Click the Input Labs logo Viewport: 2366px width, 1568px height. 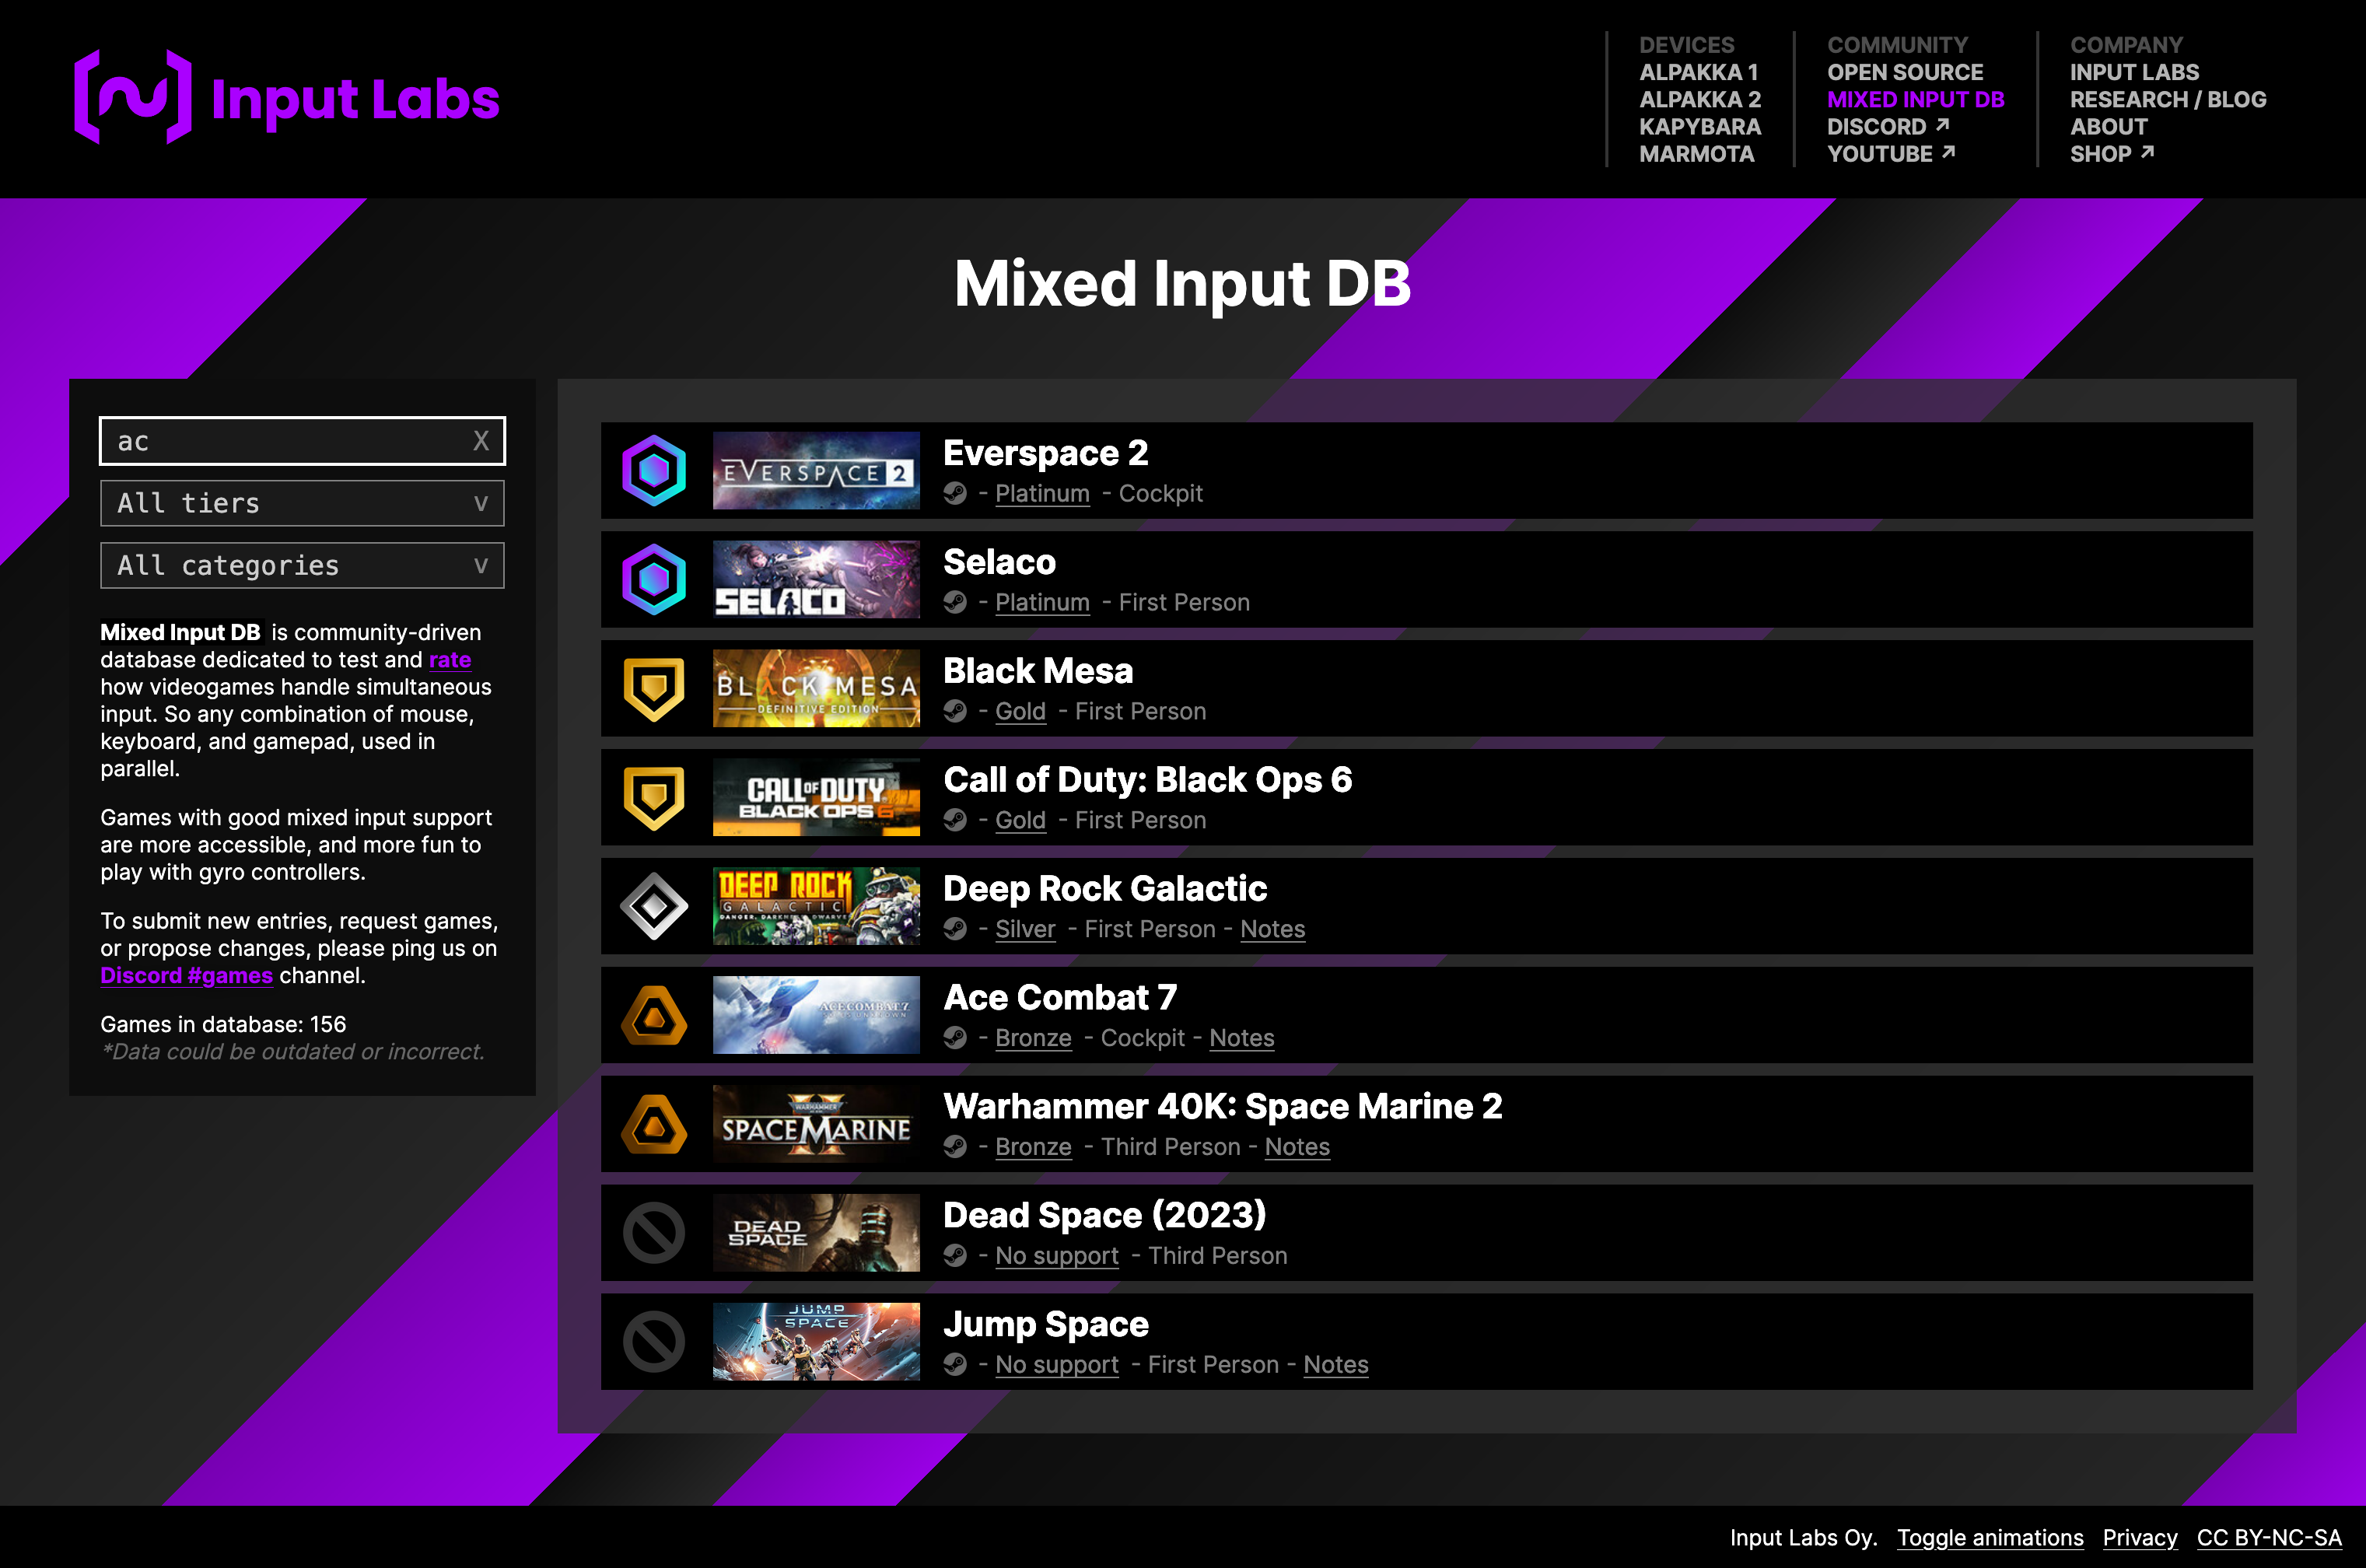(x=287, y=97)
